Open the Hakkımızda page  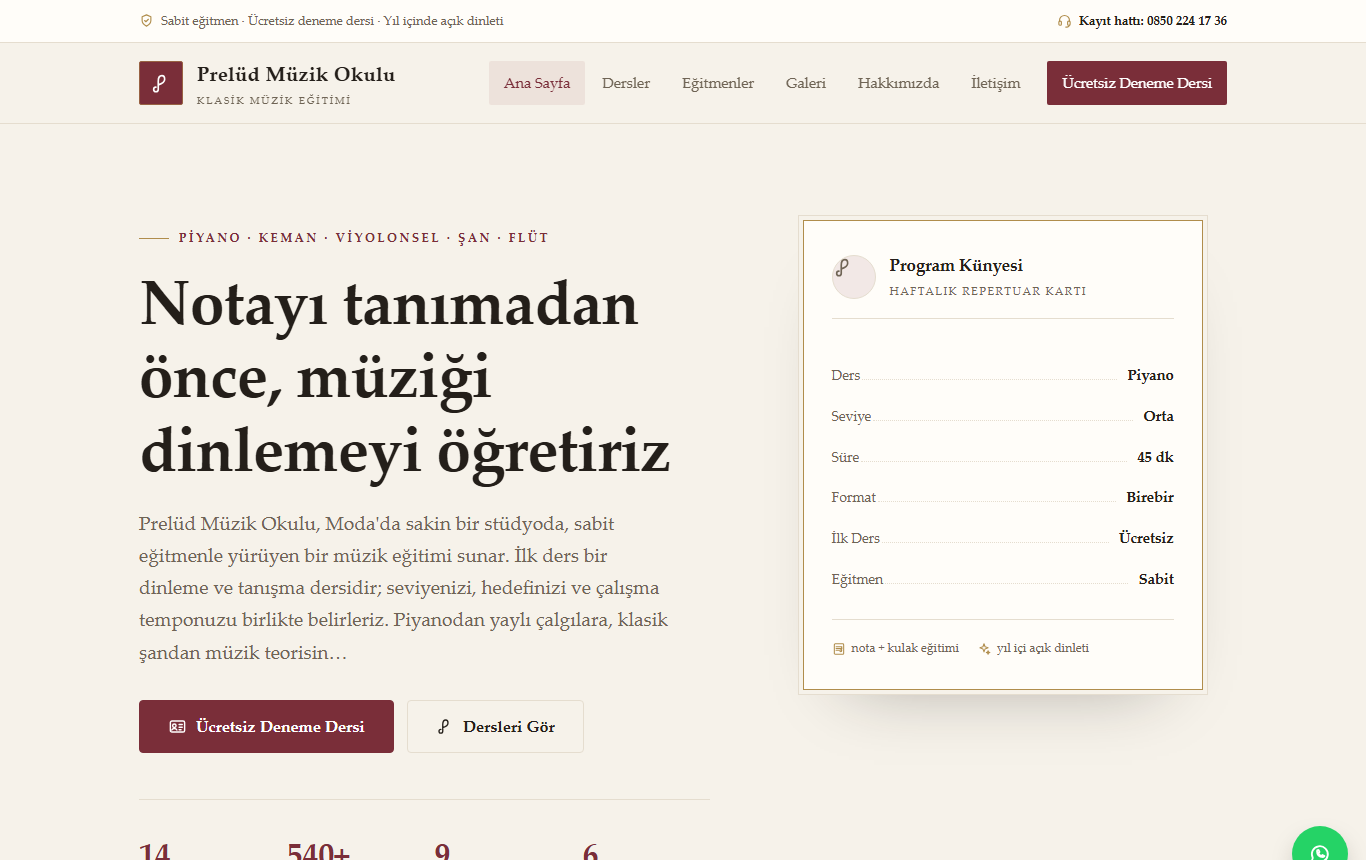tap(899, 83)
